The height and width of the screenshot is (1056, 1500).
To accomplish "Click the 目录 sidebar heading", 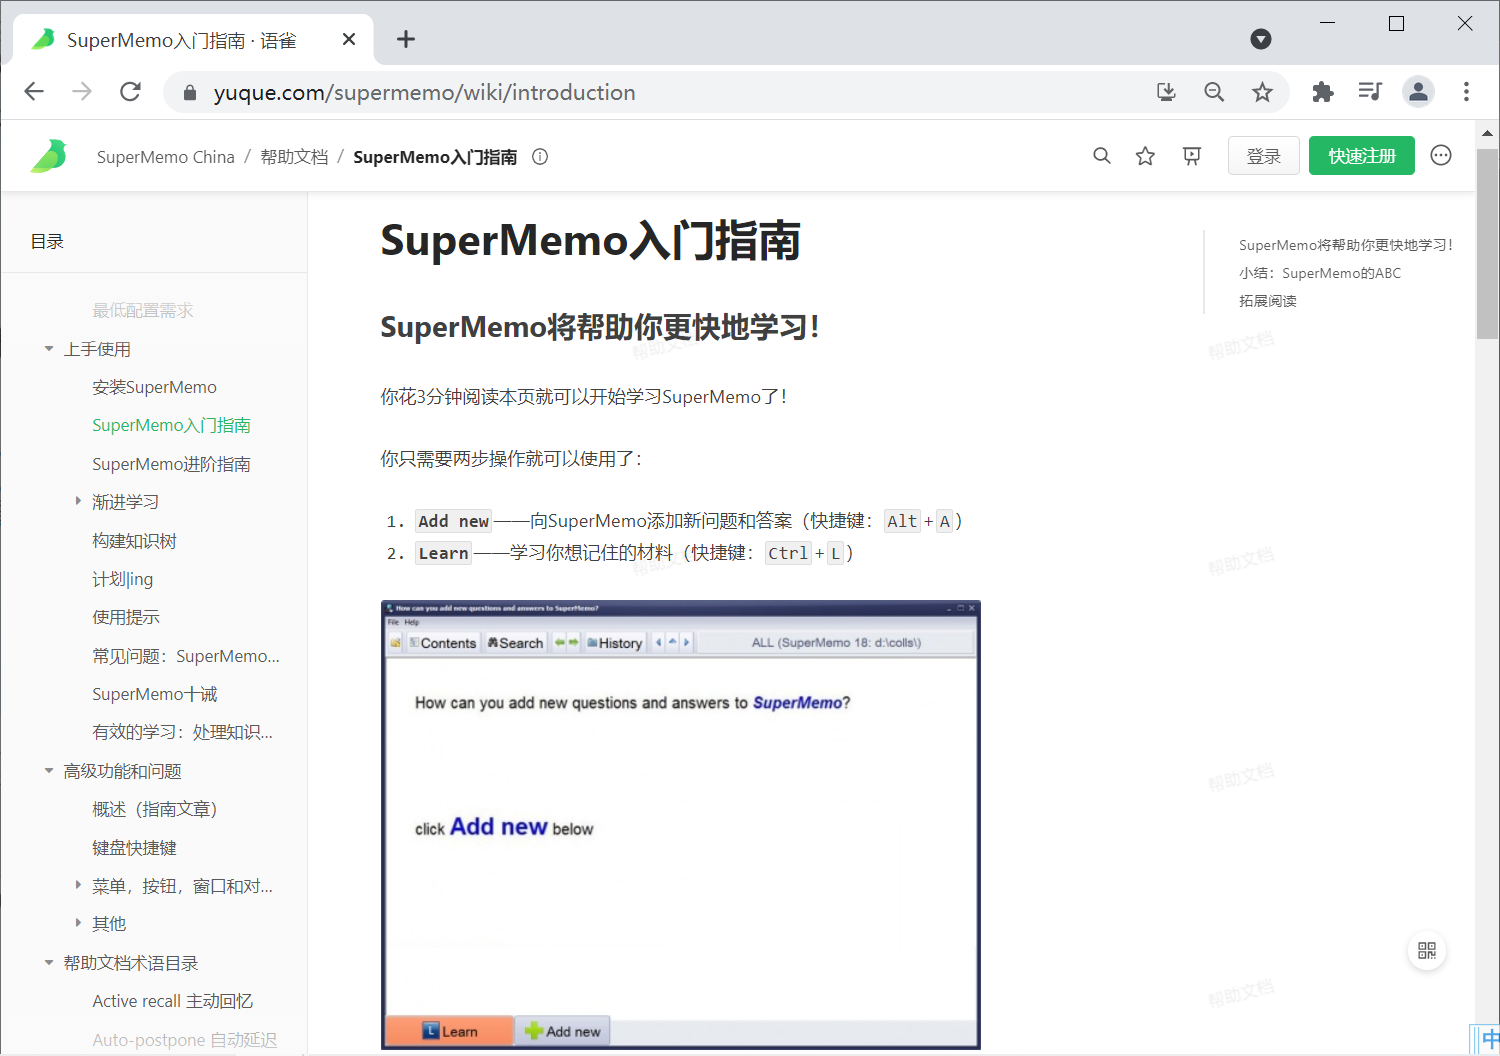I will click(47, 241).
